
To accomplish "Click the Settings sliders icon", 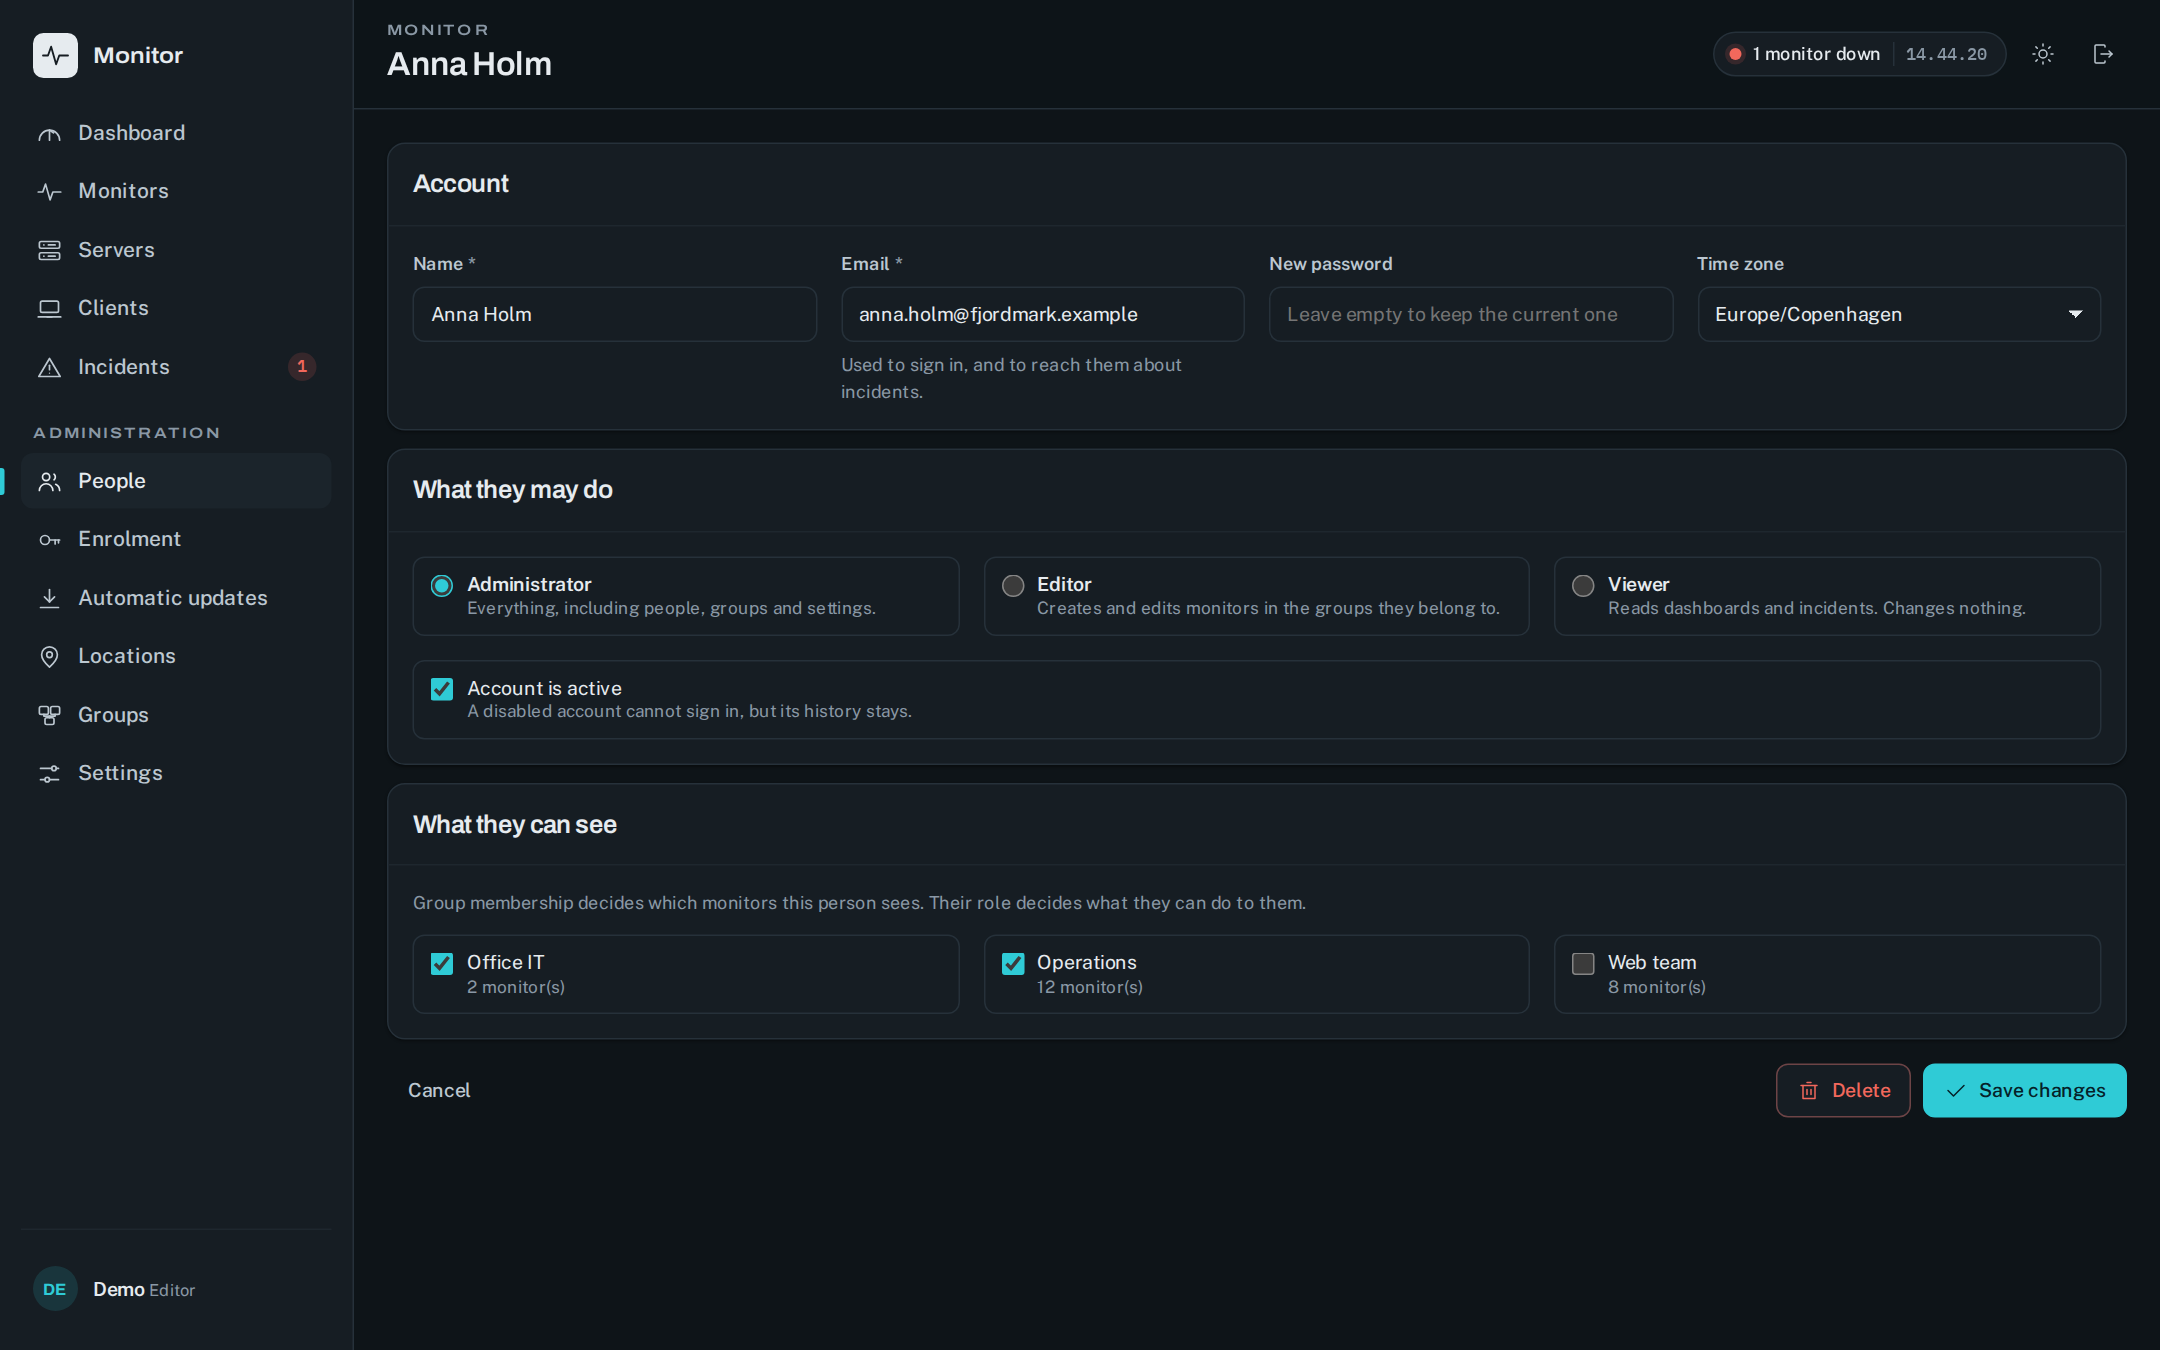I will pyautogui.click(x=49, y=774).
